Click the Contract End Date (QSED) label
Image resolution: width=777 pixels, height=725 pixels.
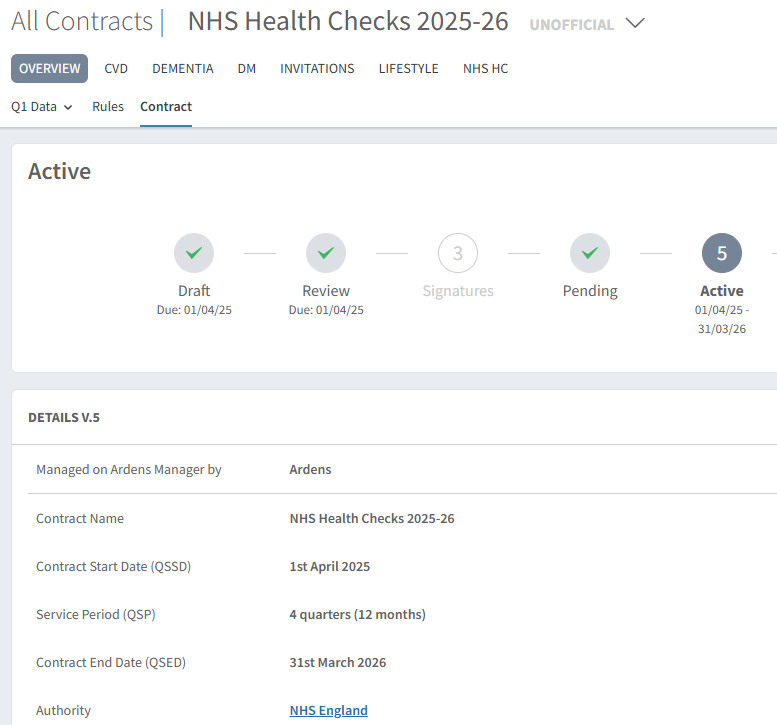(x=111, y=663)
